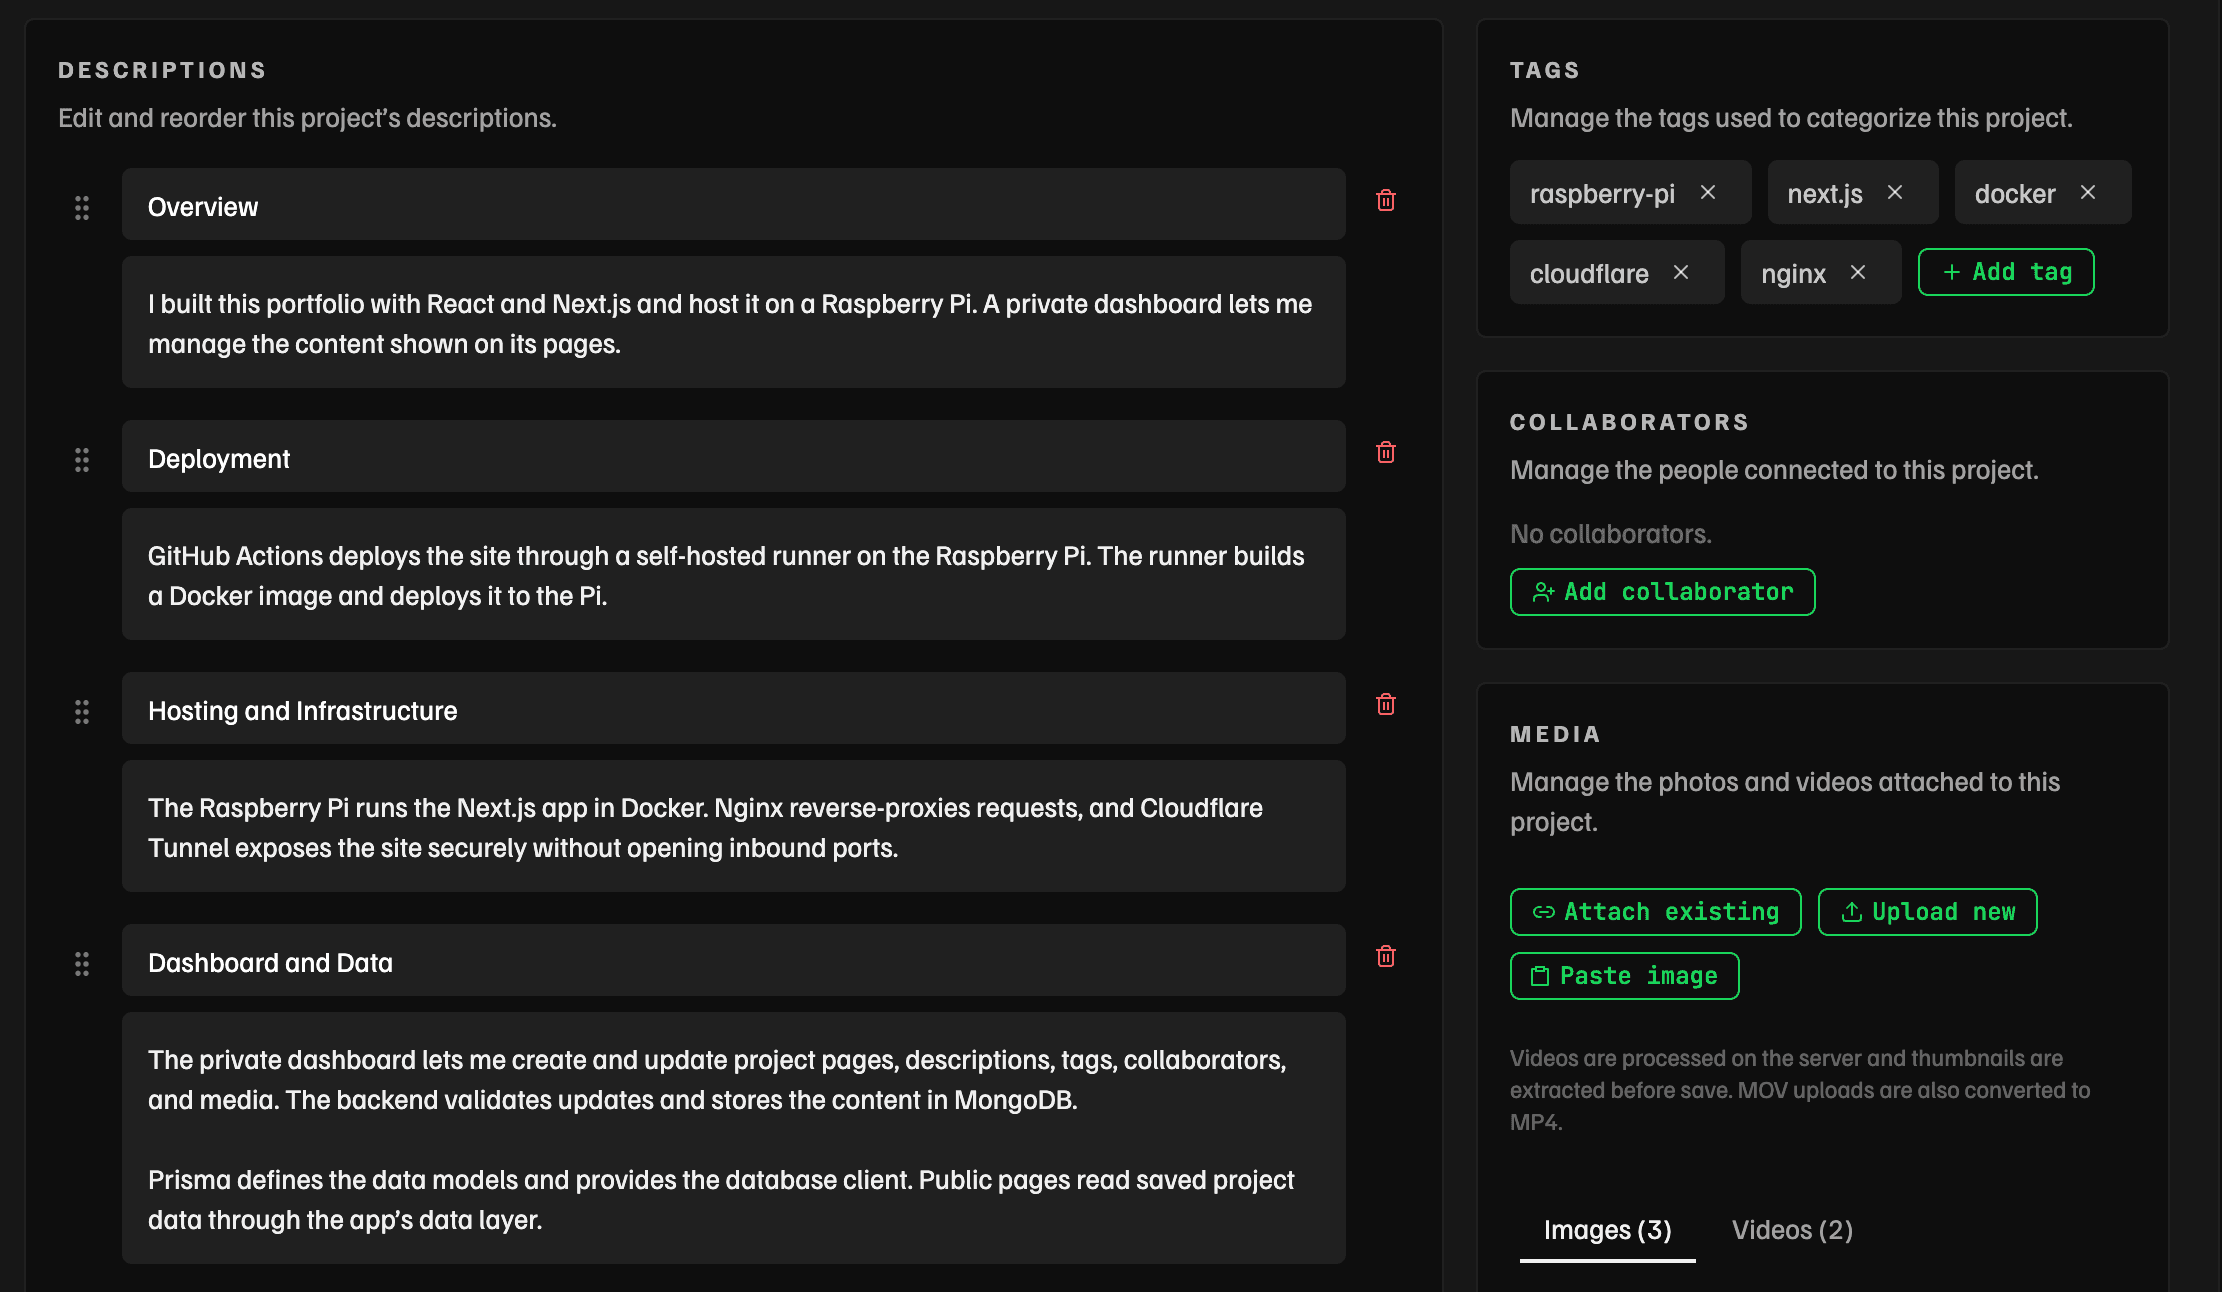Image resolution: width=2222 pixels, height=1292 pixels.
Task: Grab the Overview drag handle
Action: [x=82, y=208]
